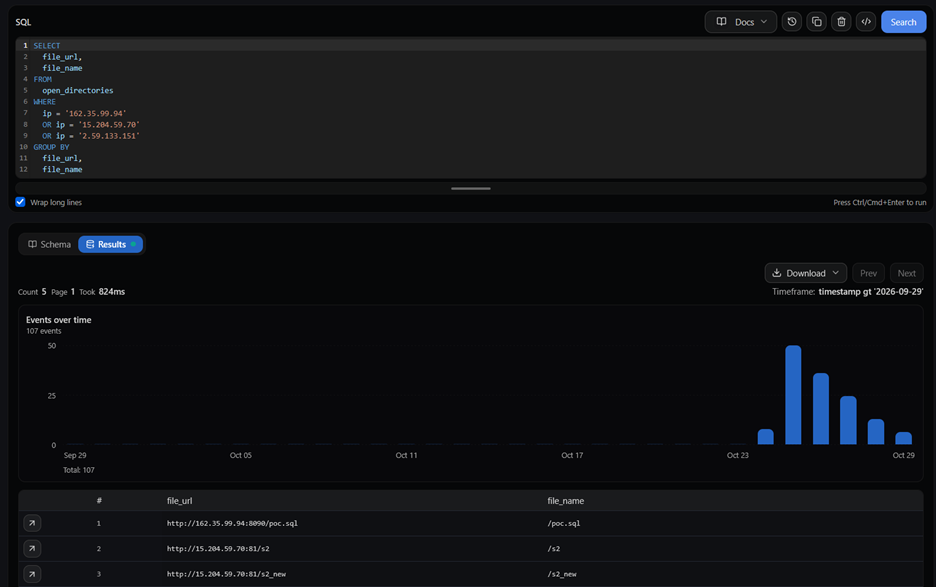Click the timeframe value timestamp gt '2026-09-29'
The image size is (936, 587).
point(870,292)
